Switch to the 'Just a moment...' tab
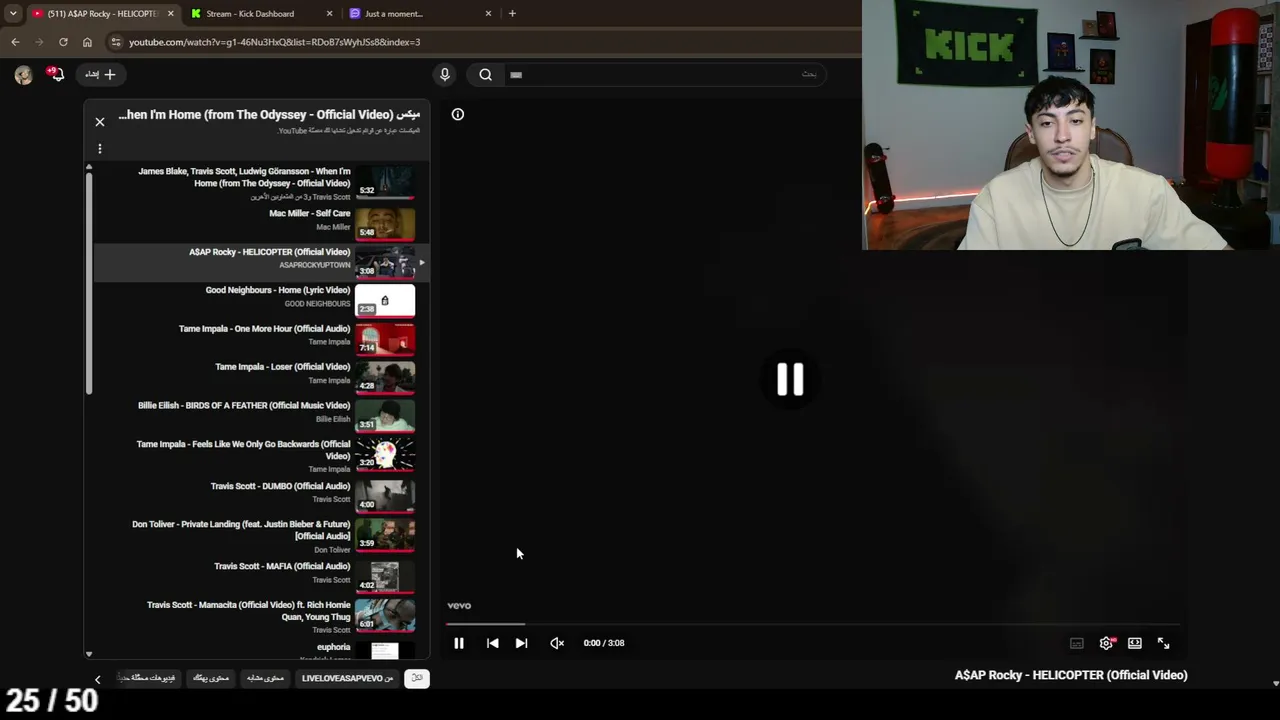The height and width of the screenshot is (720, 1280). pyautogui.click(x=420, y=14)
